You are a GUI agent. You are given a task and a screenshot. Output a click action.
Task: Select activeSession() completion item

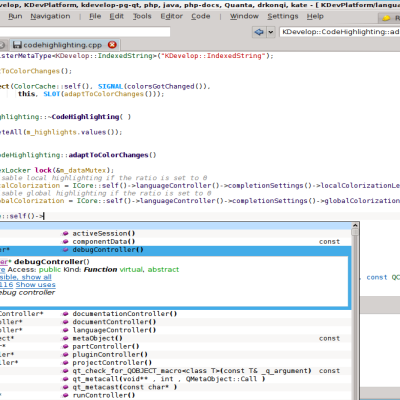click(175, 233)
